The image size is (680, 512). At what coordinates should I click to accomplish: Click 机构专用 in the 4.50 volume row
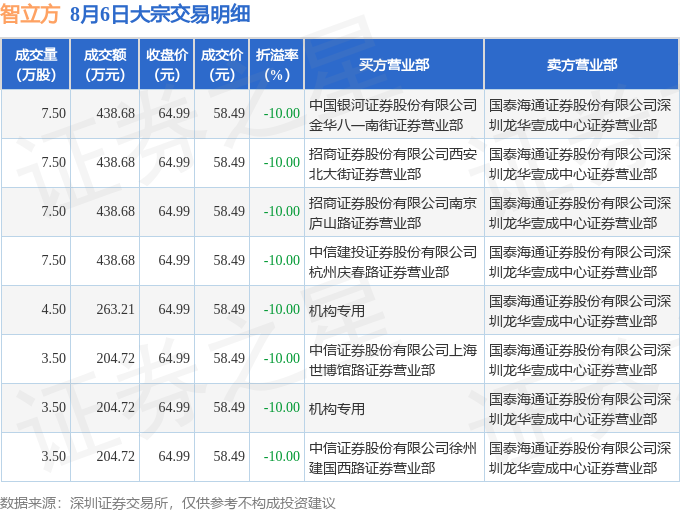(337, 310)
